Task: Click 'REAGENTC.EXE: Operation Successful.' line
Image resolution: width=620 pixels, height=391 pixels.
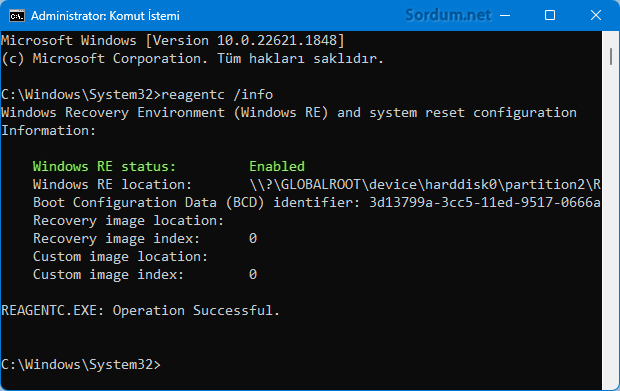Action: (140, 310)
